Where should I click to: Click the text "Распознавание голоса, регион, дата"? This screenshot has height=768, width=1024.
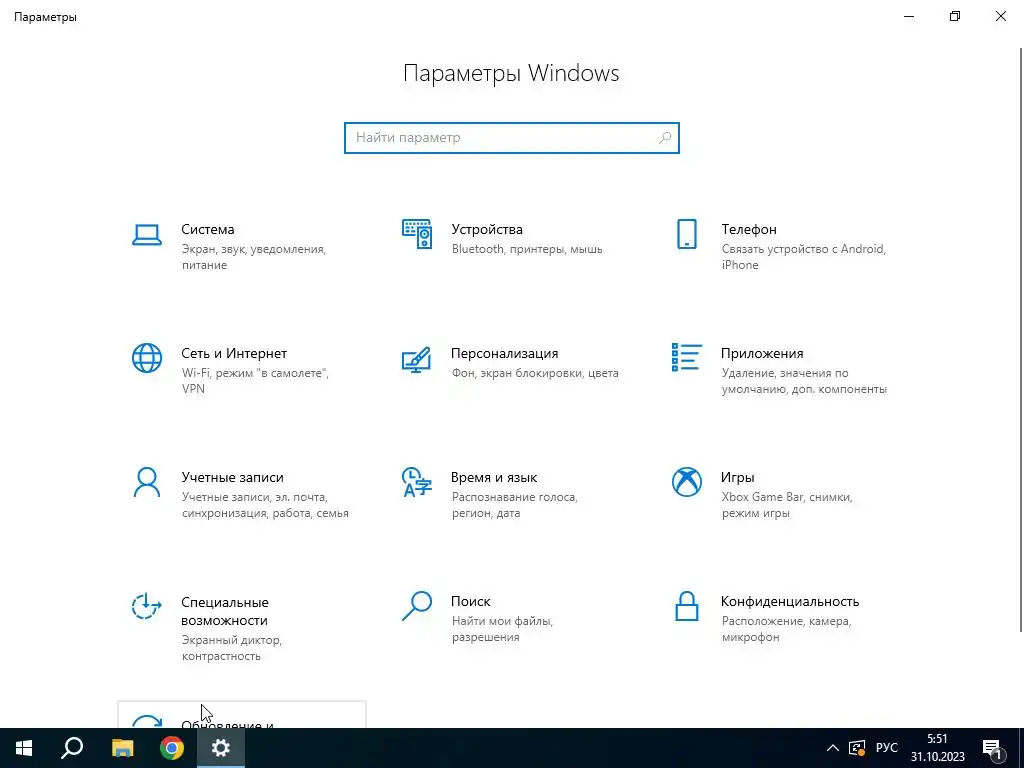[x=515, y=505]
